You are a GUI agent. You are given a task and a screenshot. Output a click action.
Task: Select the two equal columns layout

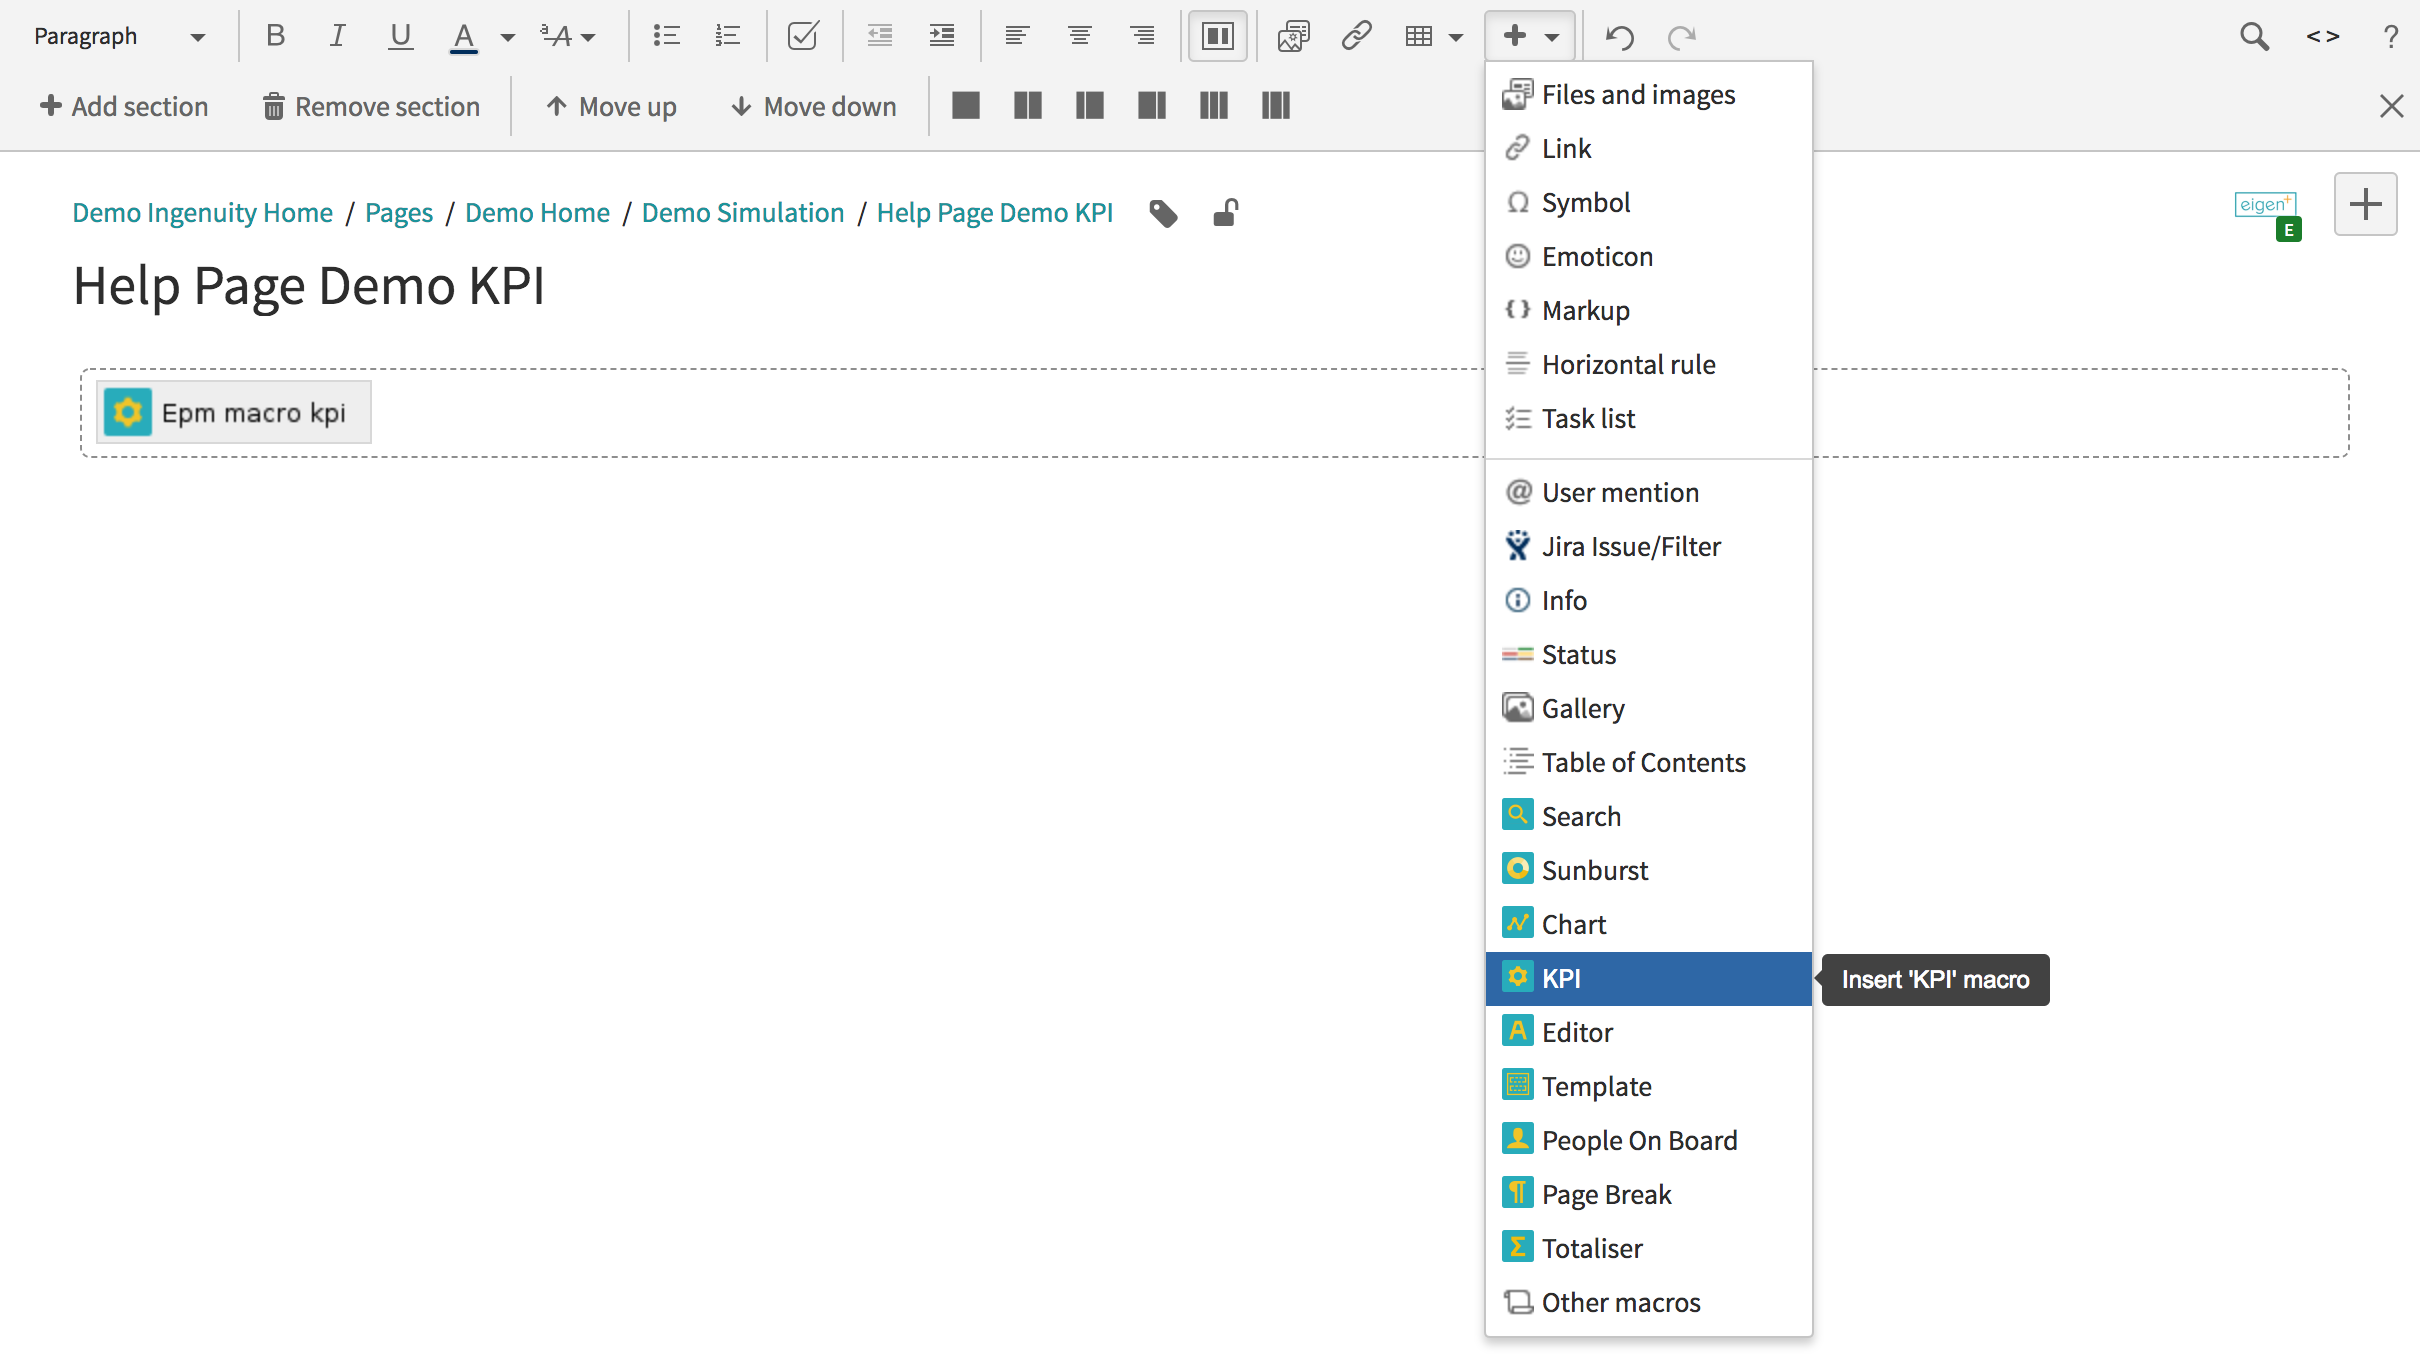[1028, 105]
